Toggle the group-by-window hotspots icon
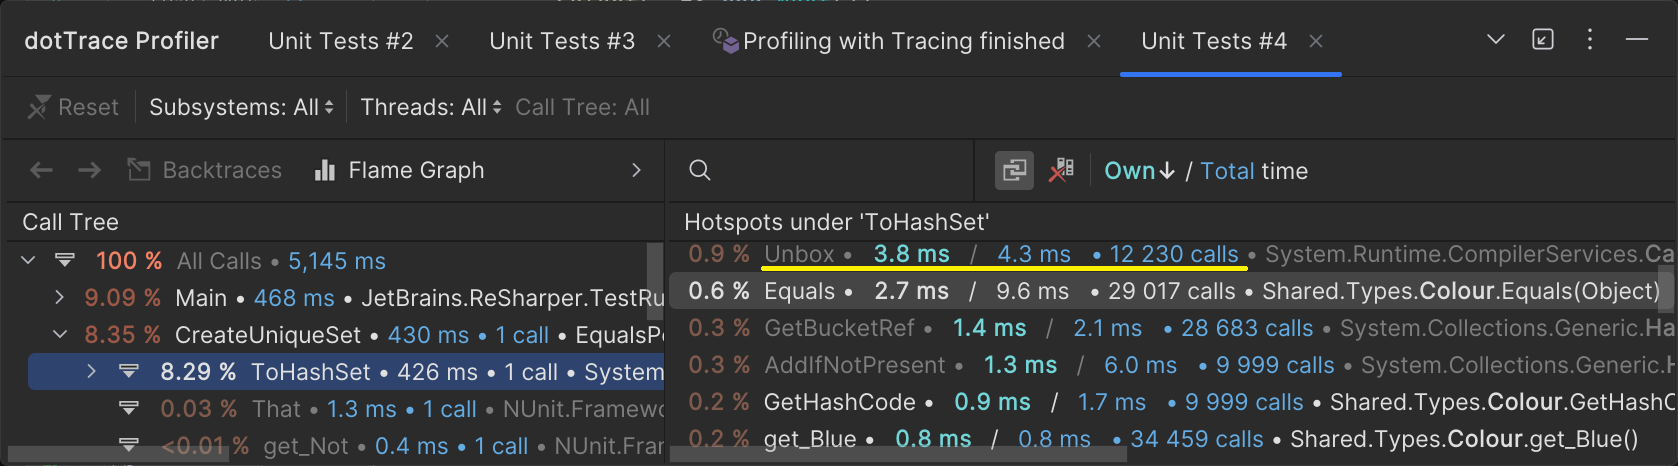This screenshot has height=466, width=1678. [x=1014, y=171]
